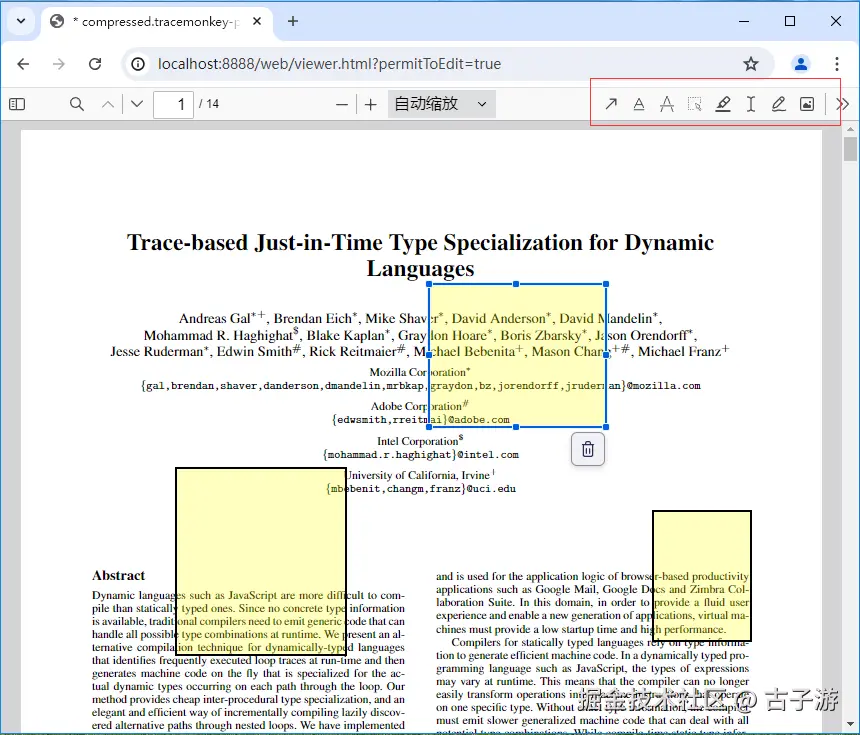
Task: Select the add image tool
Action: [807, 104]
